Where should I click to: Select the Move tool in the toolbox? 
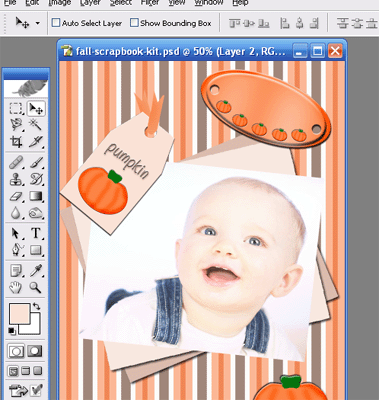click(36, 109)
